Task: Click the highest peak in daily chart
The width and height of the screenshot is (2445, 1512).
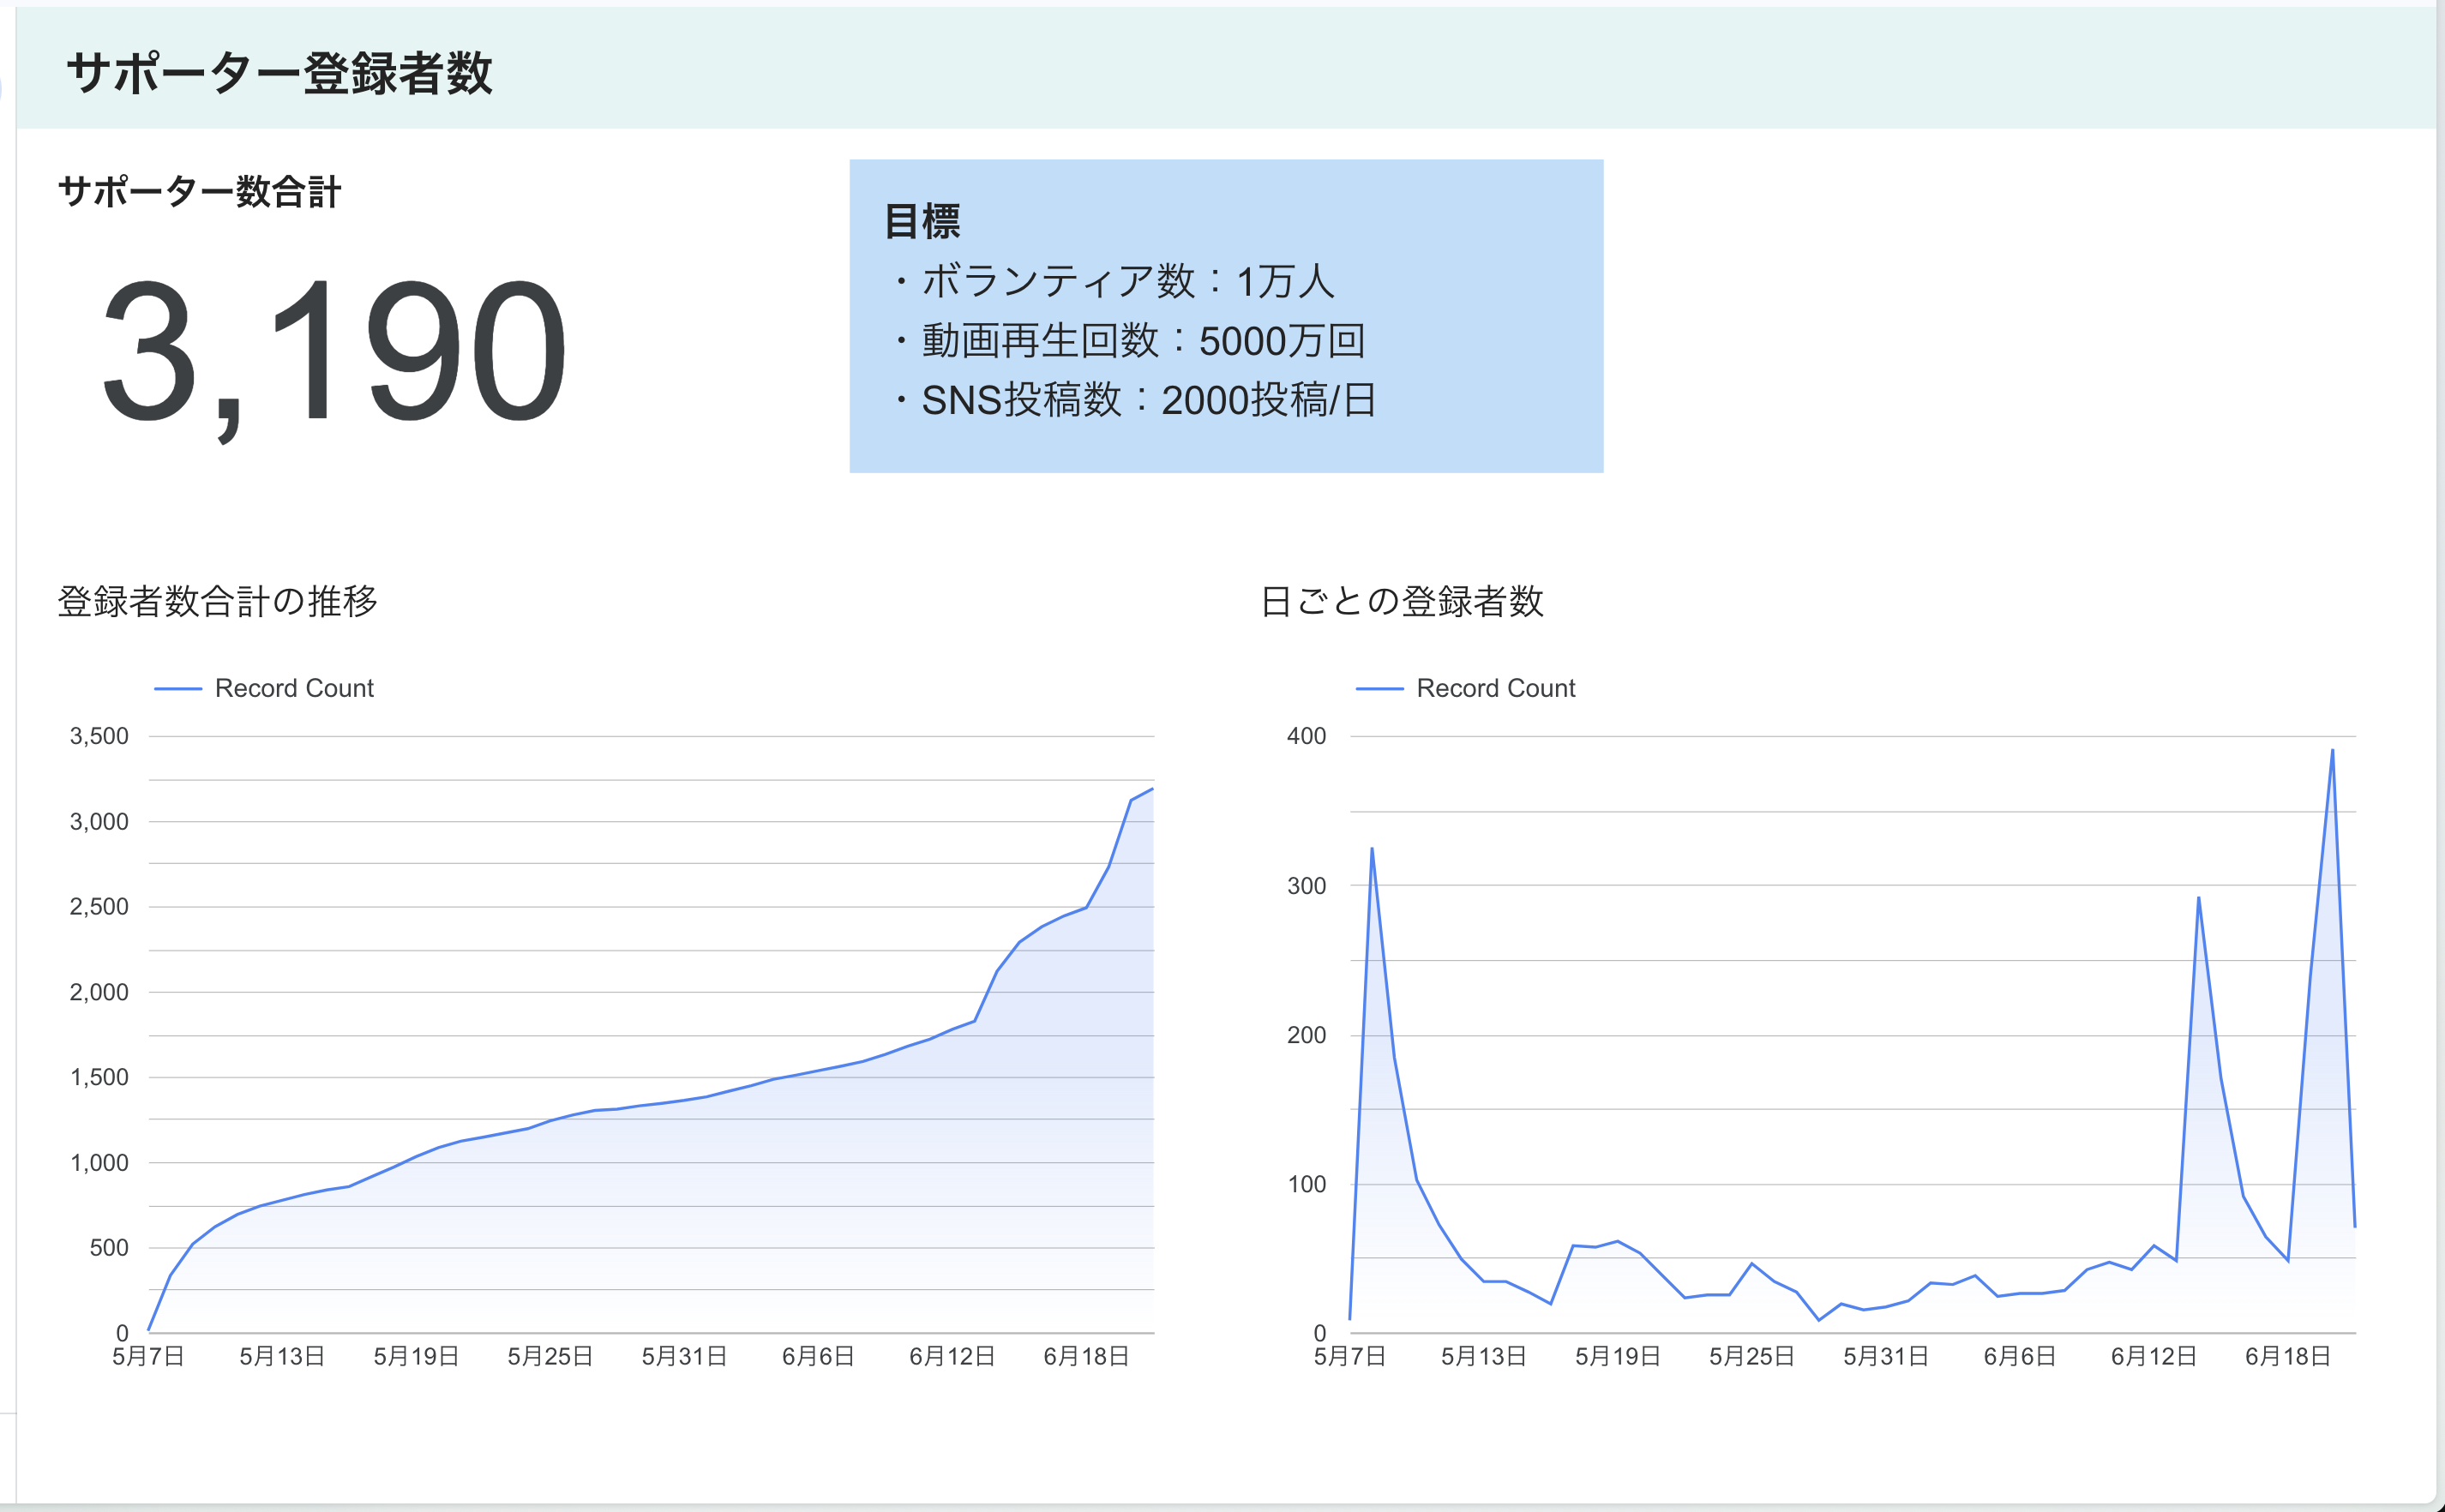Action: coord(2332,751)
